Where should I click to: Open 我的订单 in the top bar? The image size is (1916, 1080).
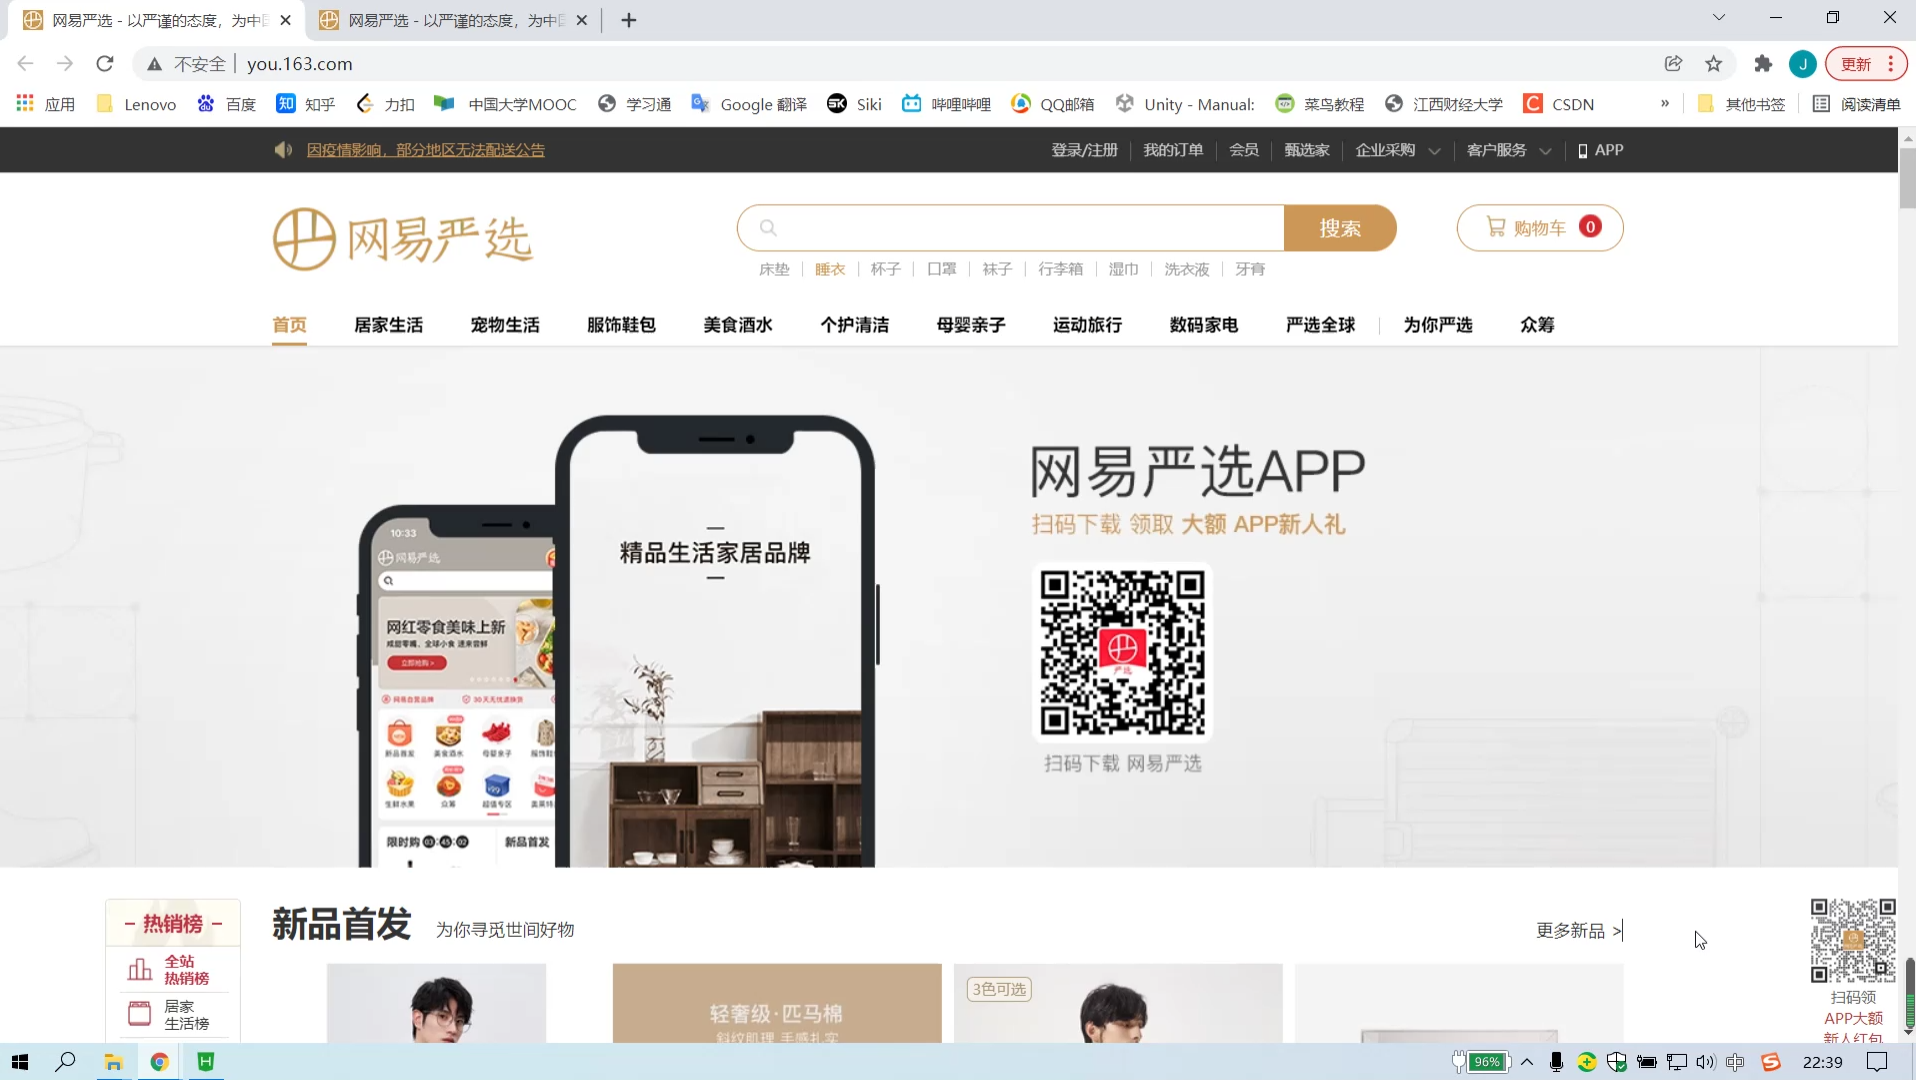(1173, 150)
